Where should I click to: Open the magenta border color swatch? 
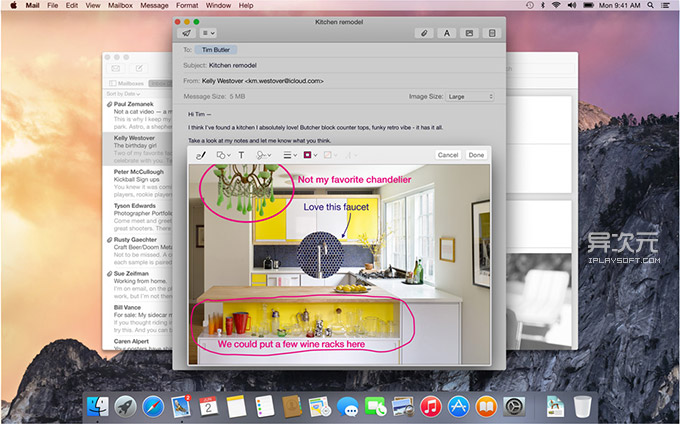[x=310, y=155]
